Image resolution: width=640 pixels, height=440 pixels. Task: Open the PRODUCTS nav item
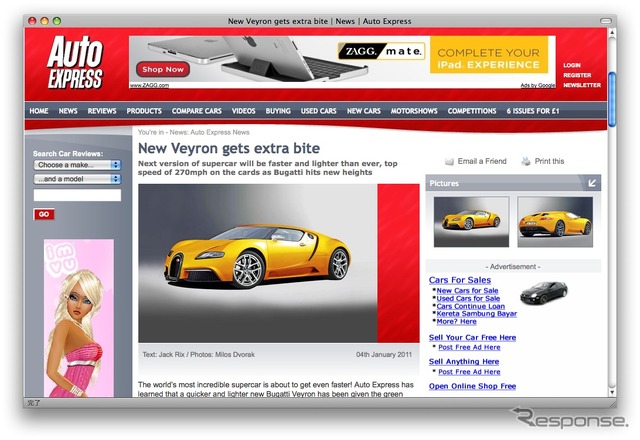(x=144, y=111)
